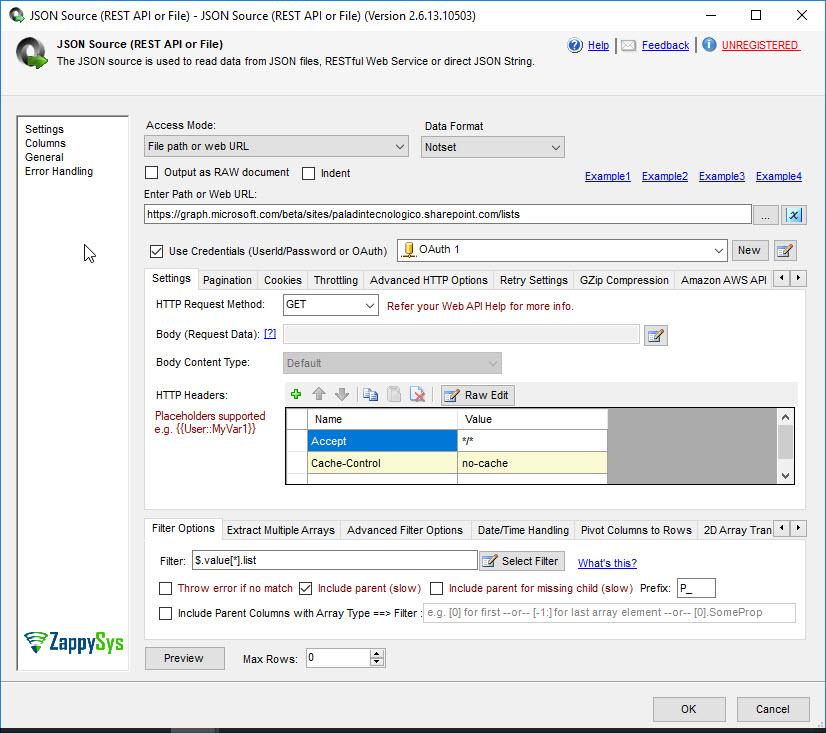
Task: Toggle the Indent checkbox
Action: click(x=308, y=173)
